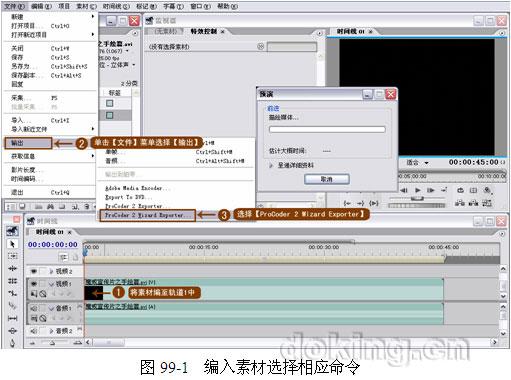Click the Go to In point icon
Image resolution: width=511 pixels, height=380 pixels.
pyautogui.click(x=347, y=203)
